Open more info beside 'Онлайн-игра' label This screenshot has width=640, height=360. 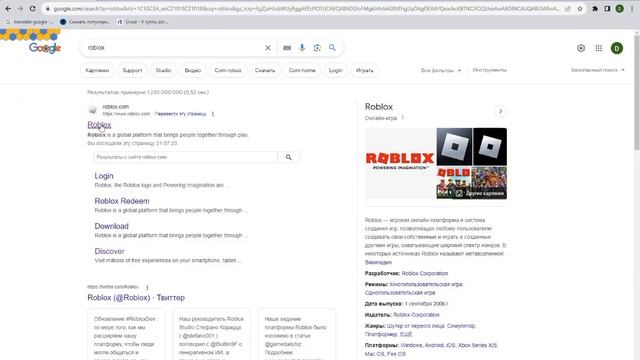[x=402, y=118]
